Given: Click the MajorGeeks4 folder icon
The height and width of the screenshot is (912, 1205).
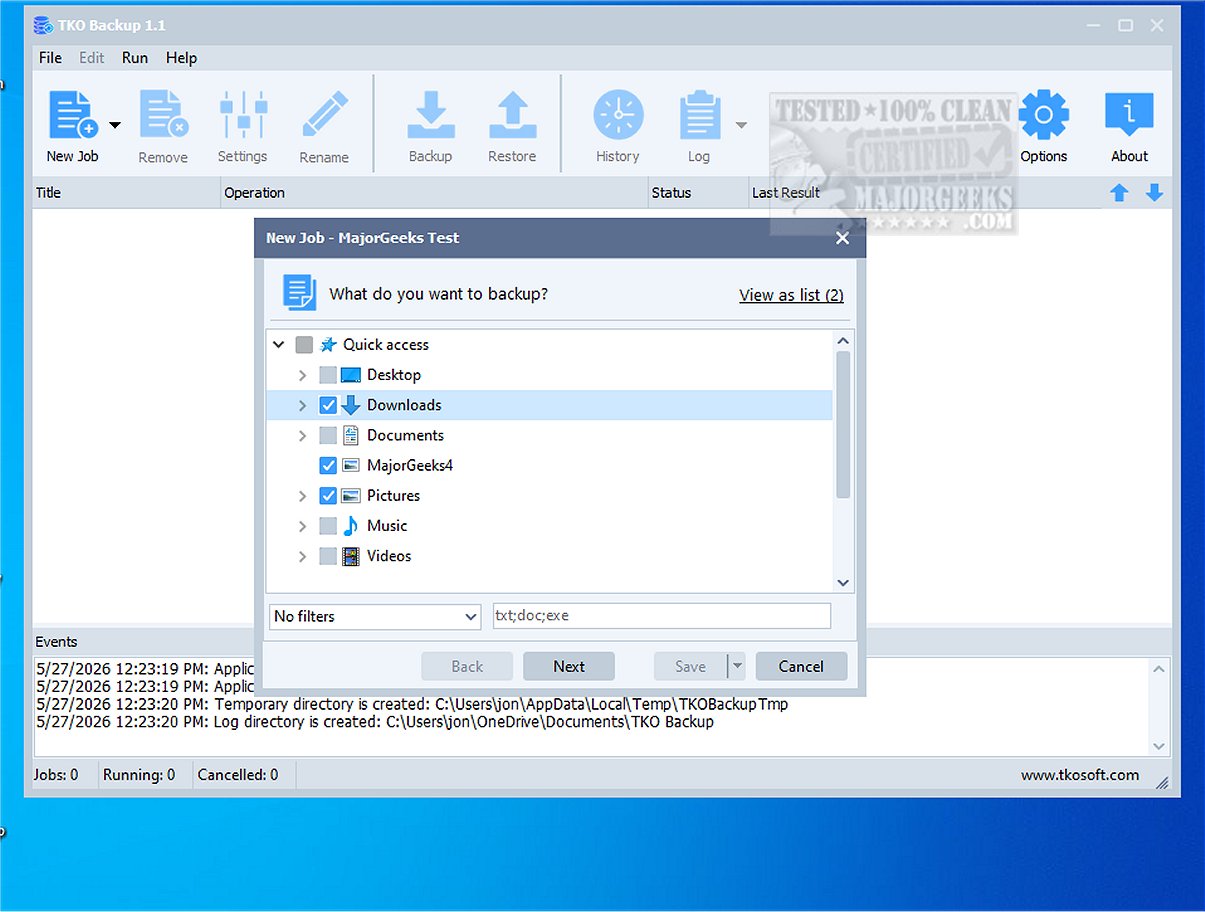Looking at the screenshot, I should pos(350,465).
